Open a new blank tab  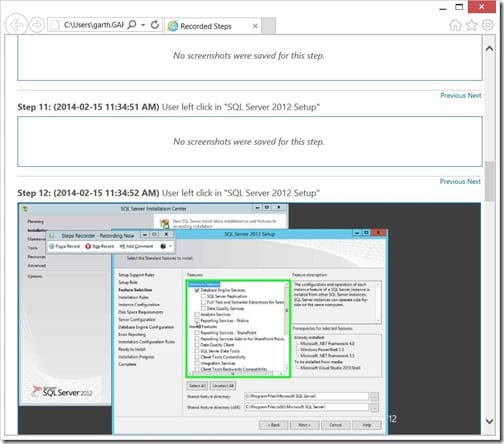point(268,26)
